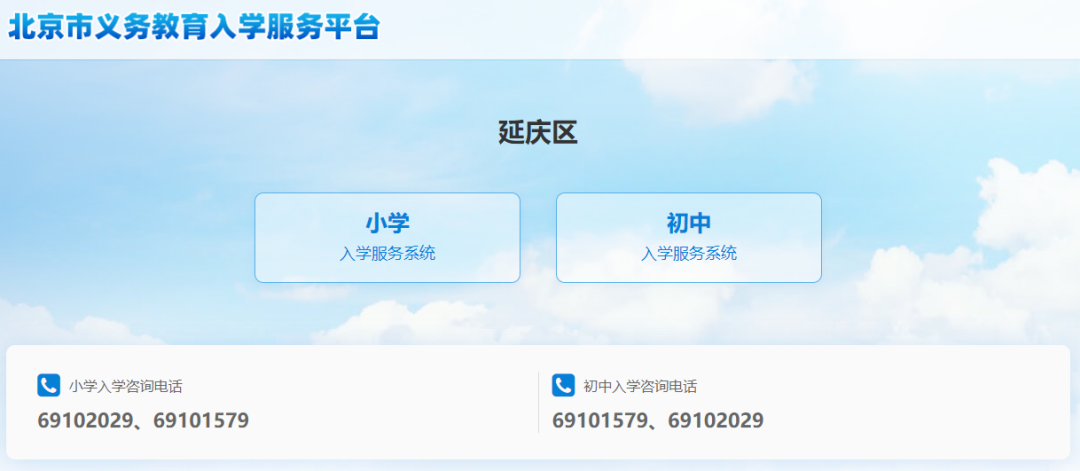
Task: Click the vertical divider between phone sections
Action: pos(539,402)
